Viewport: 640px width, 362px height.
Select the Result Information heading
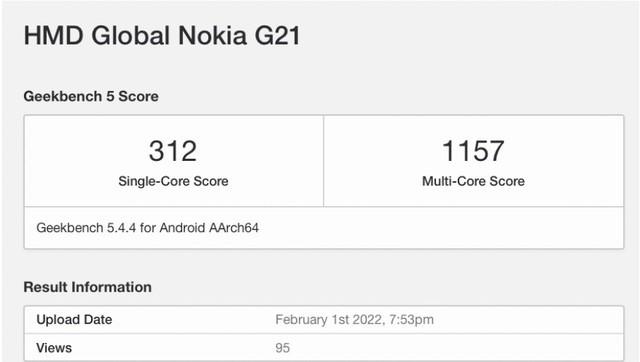[x=88, y=287]
